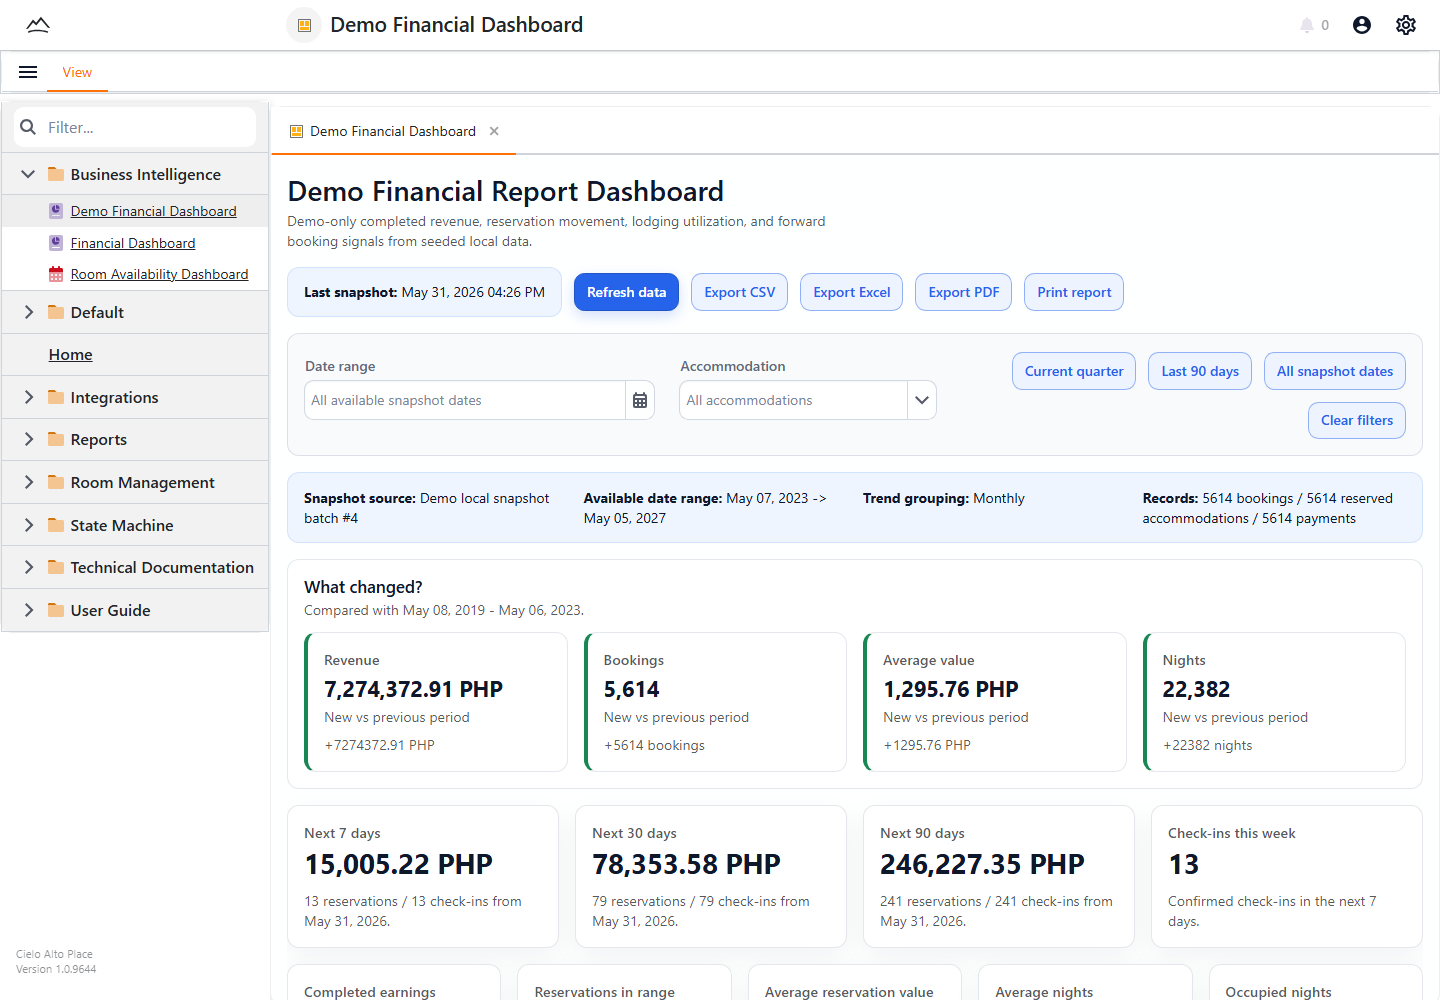
Task: Click the Next 90 days 246,227.35 PHP card
Action: 999,876
